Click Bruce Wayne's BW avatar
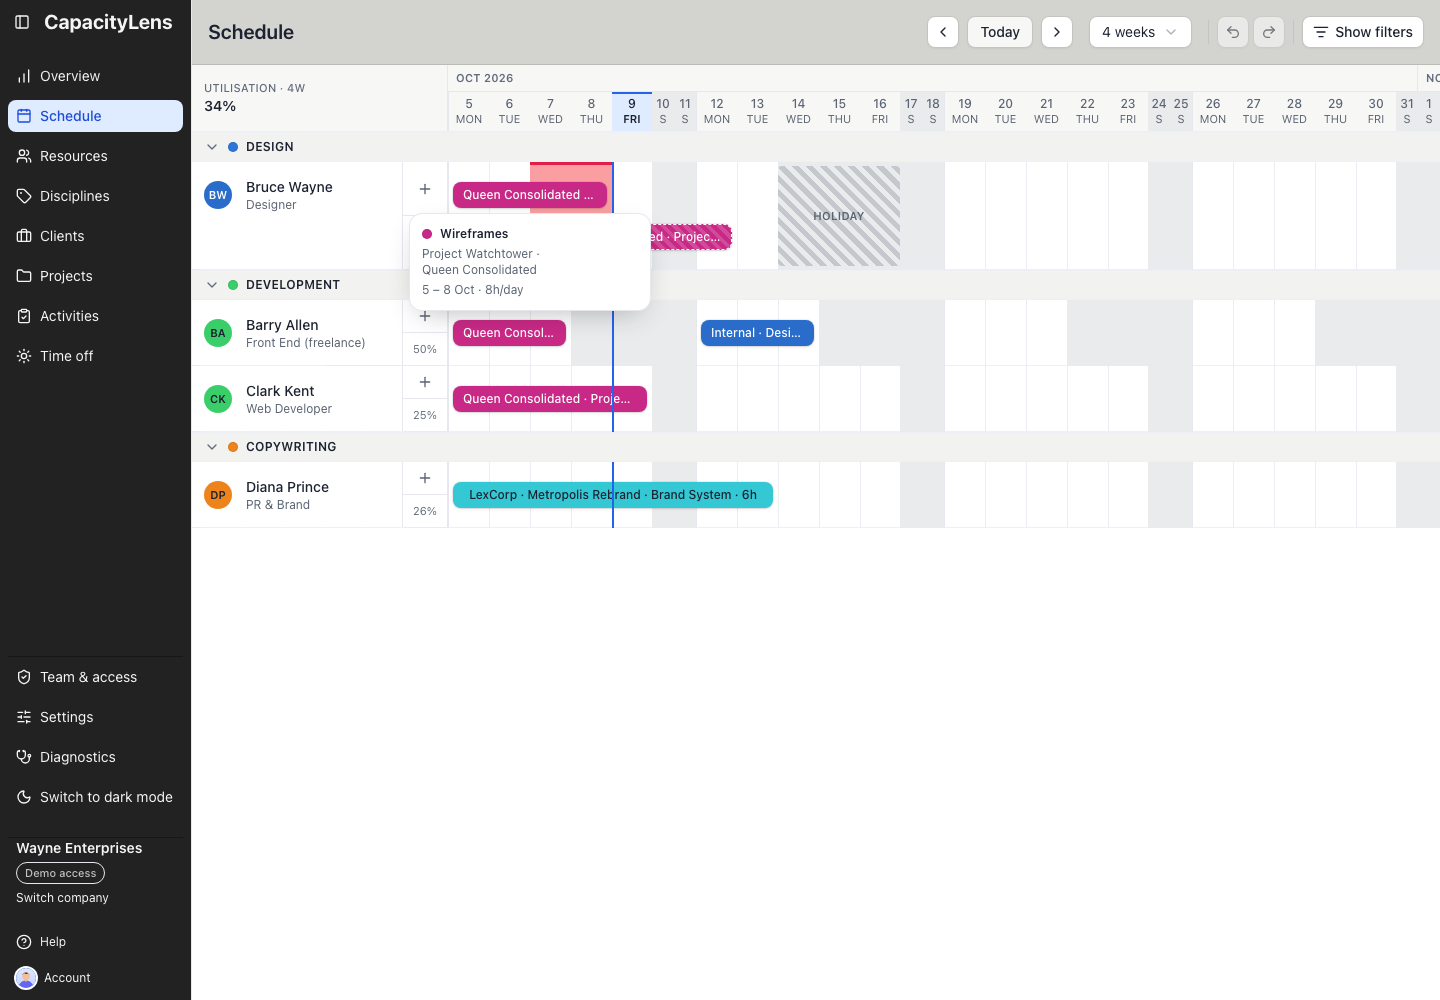 218,195
